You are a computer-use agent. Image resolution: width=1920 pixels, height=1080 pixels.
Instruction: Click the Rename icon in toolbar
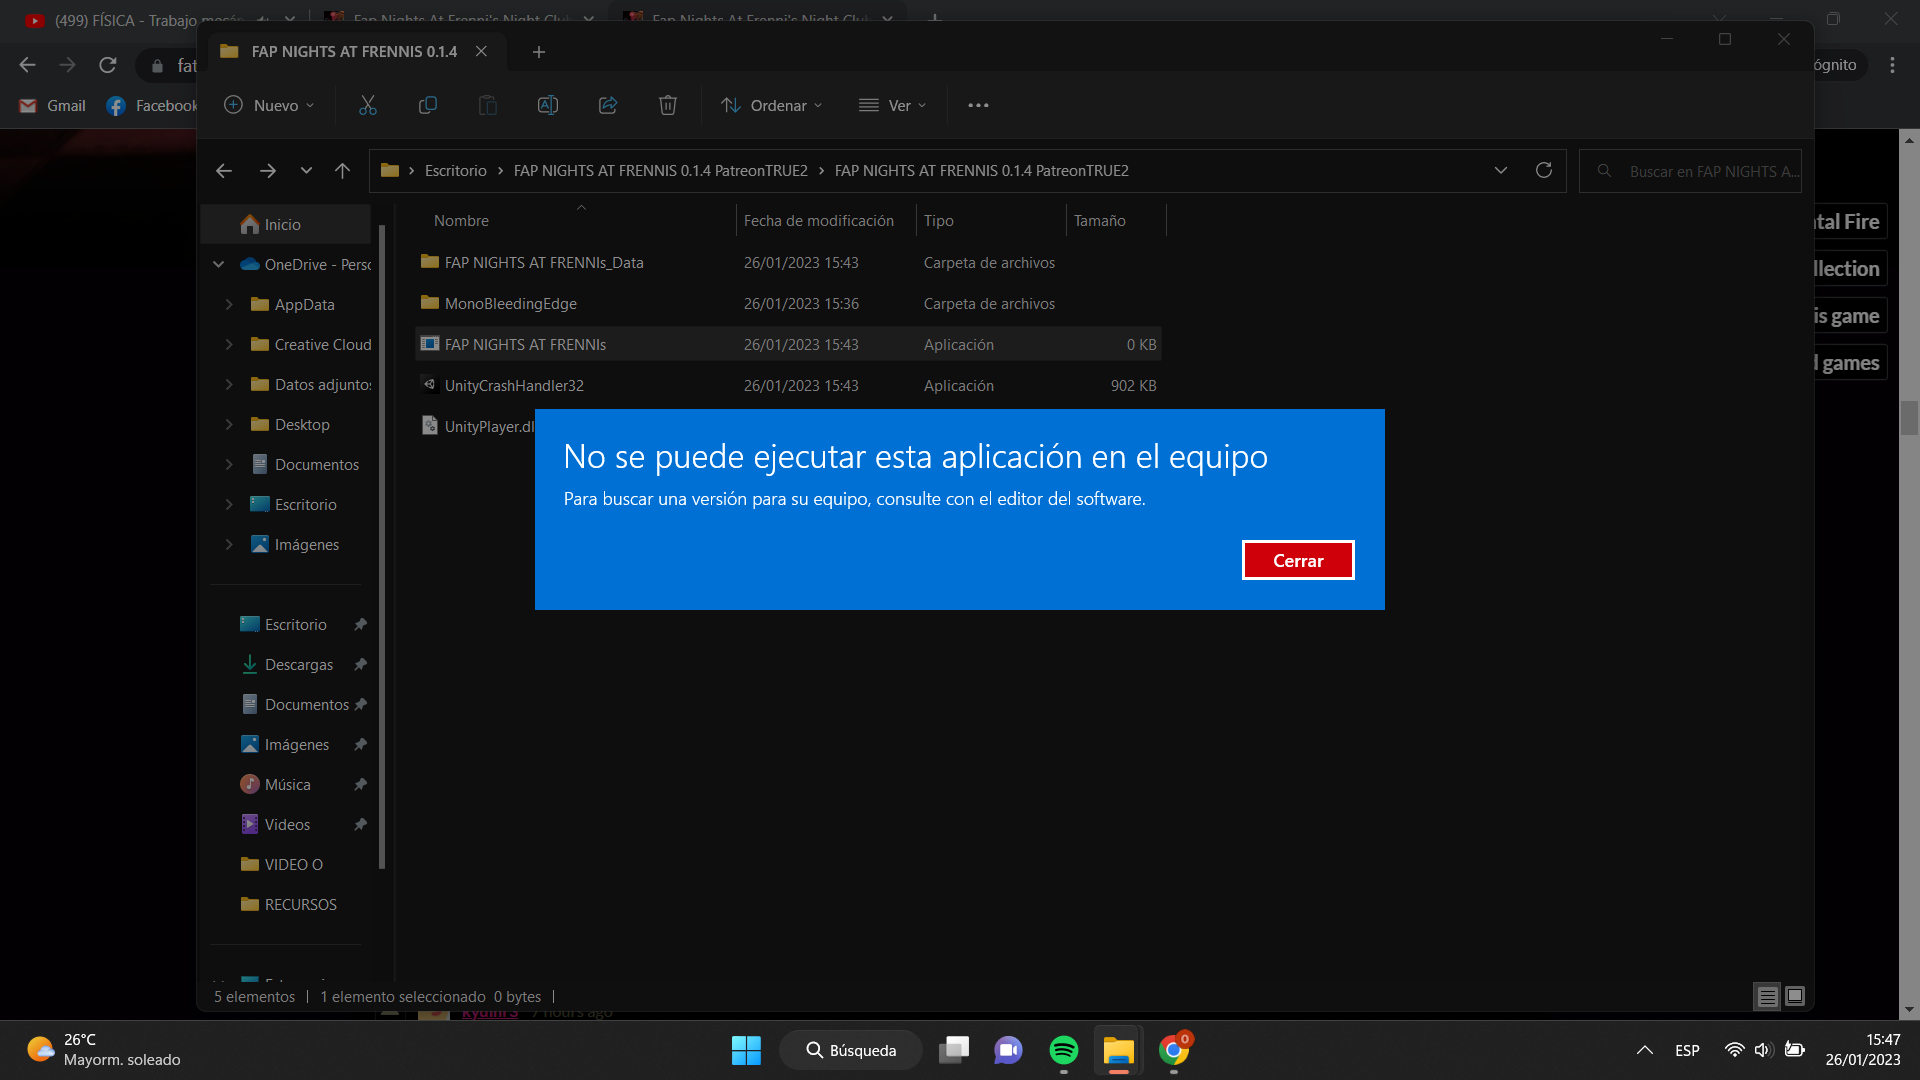[548, 105]
